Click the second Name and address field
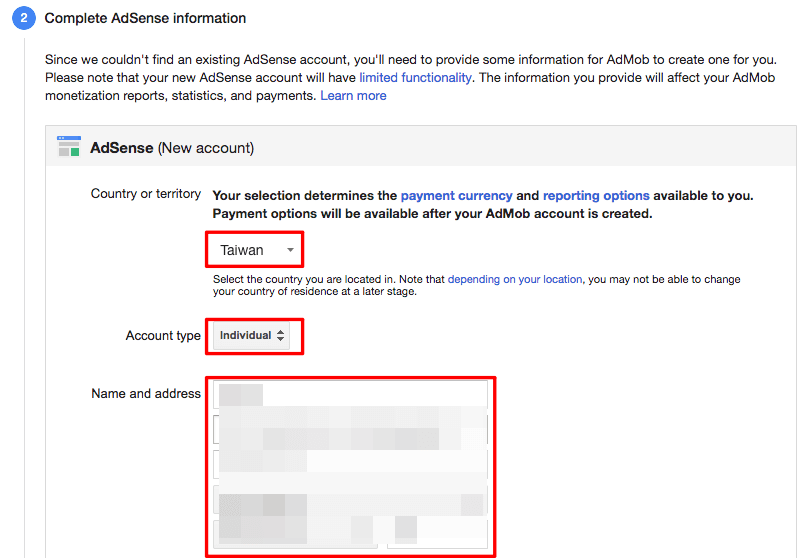 (x=350, y=430)
